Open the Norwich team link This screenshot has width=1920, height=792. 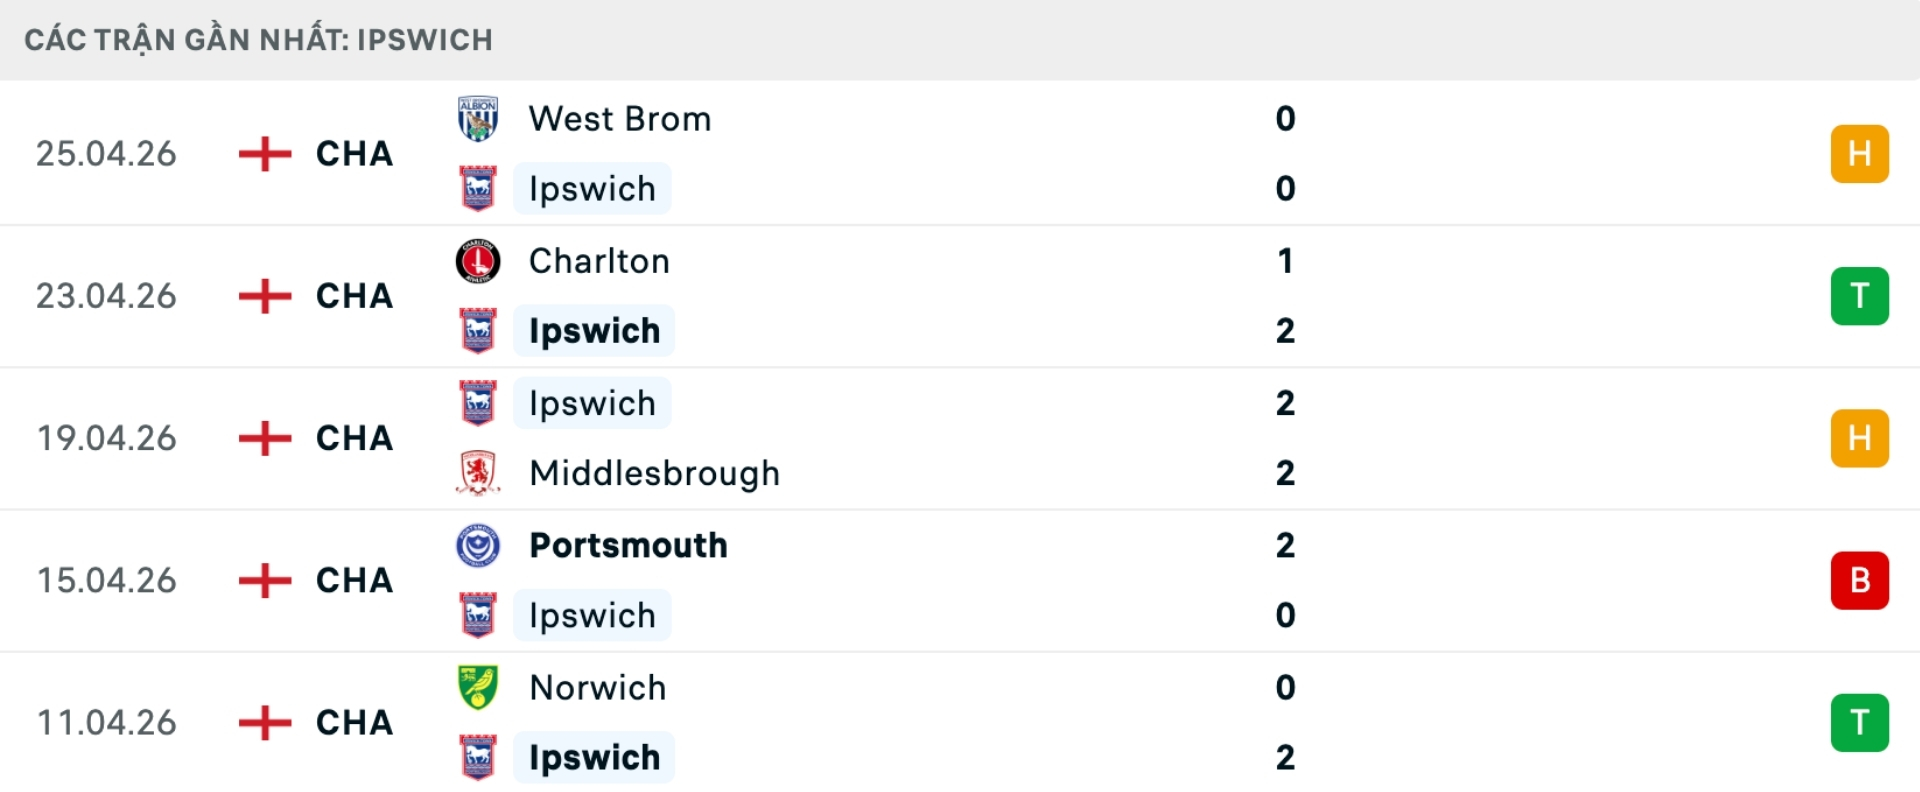click(597, 688)
